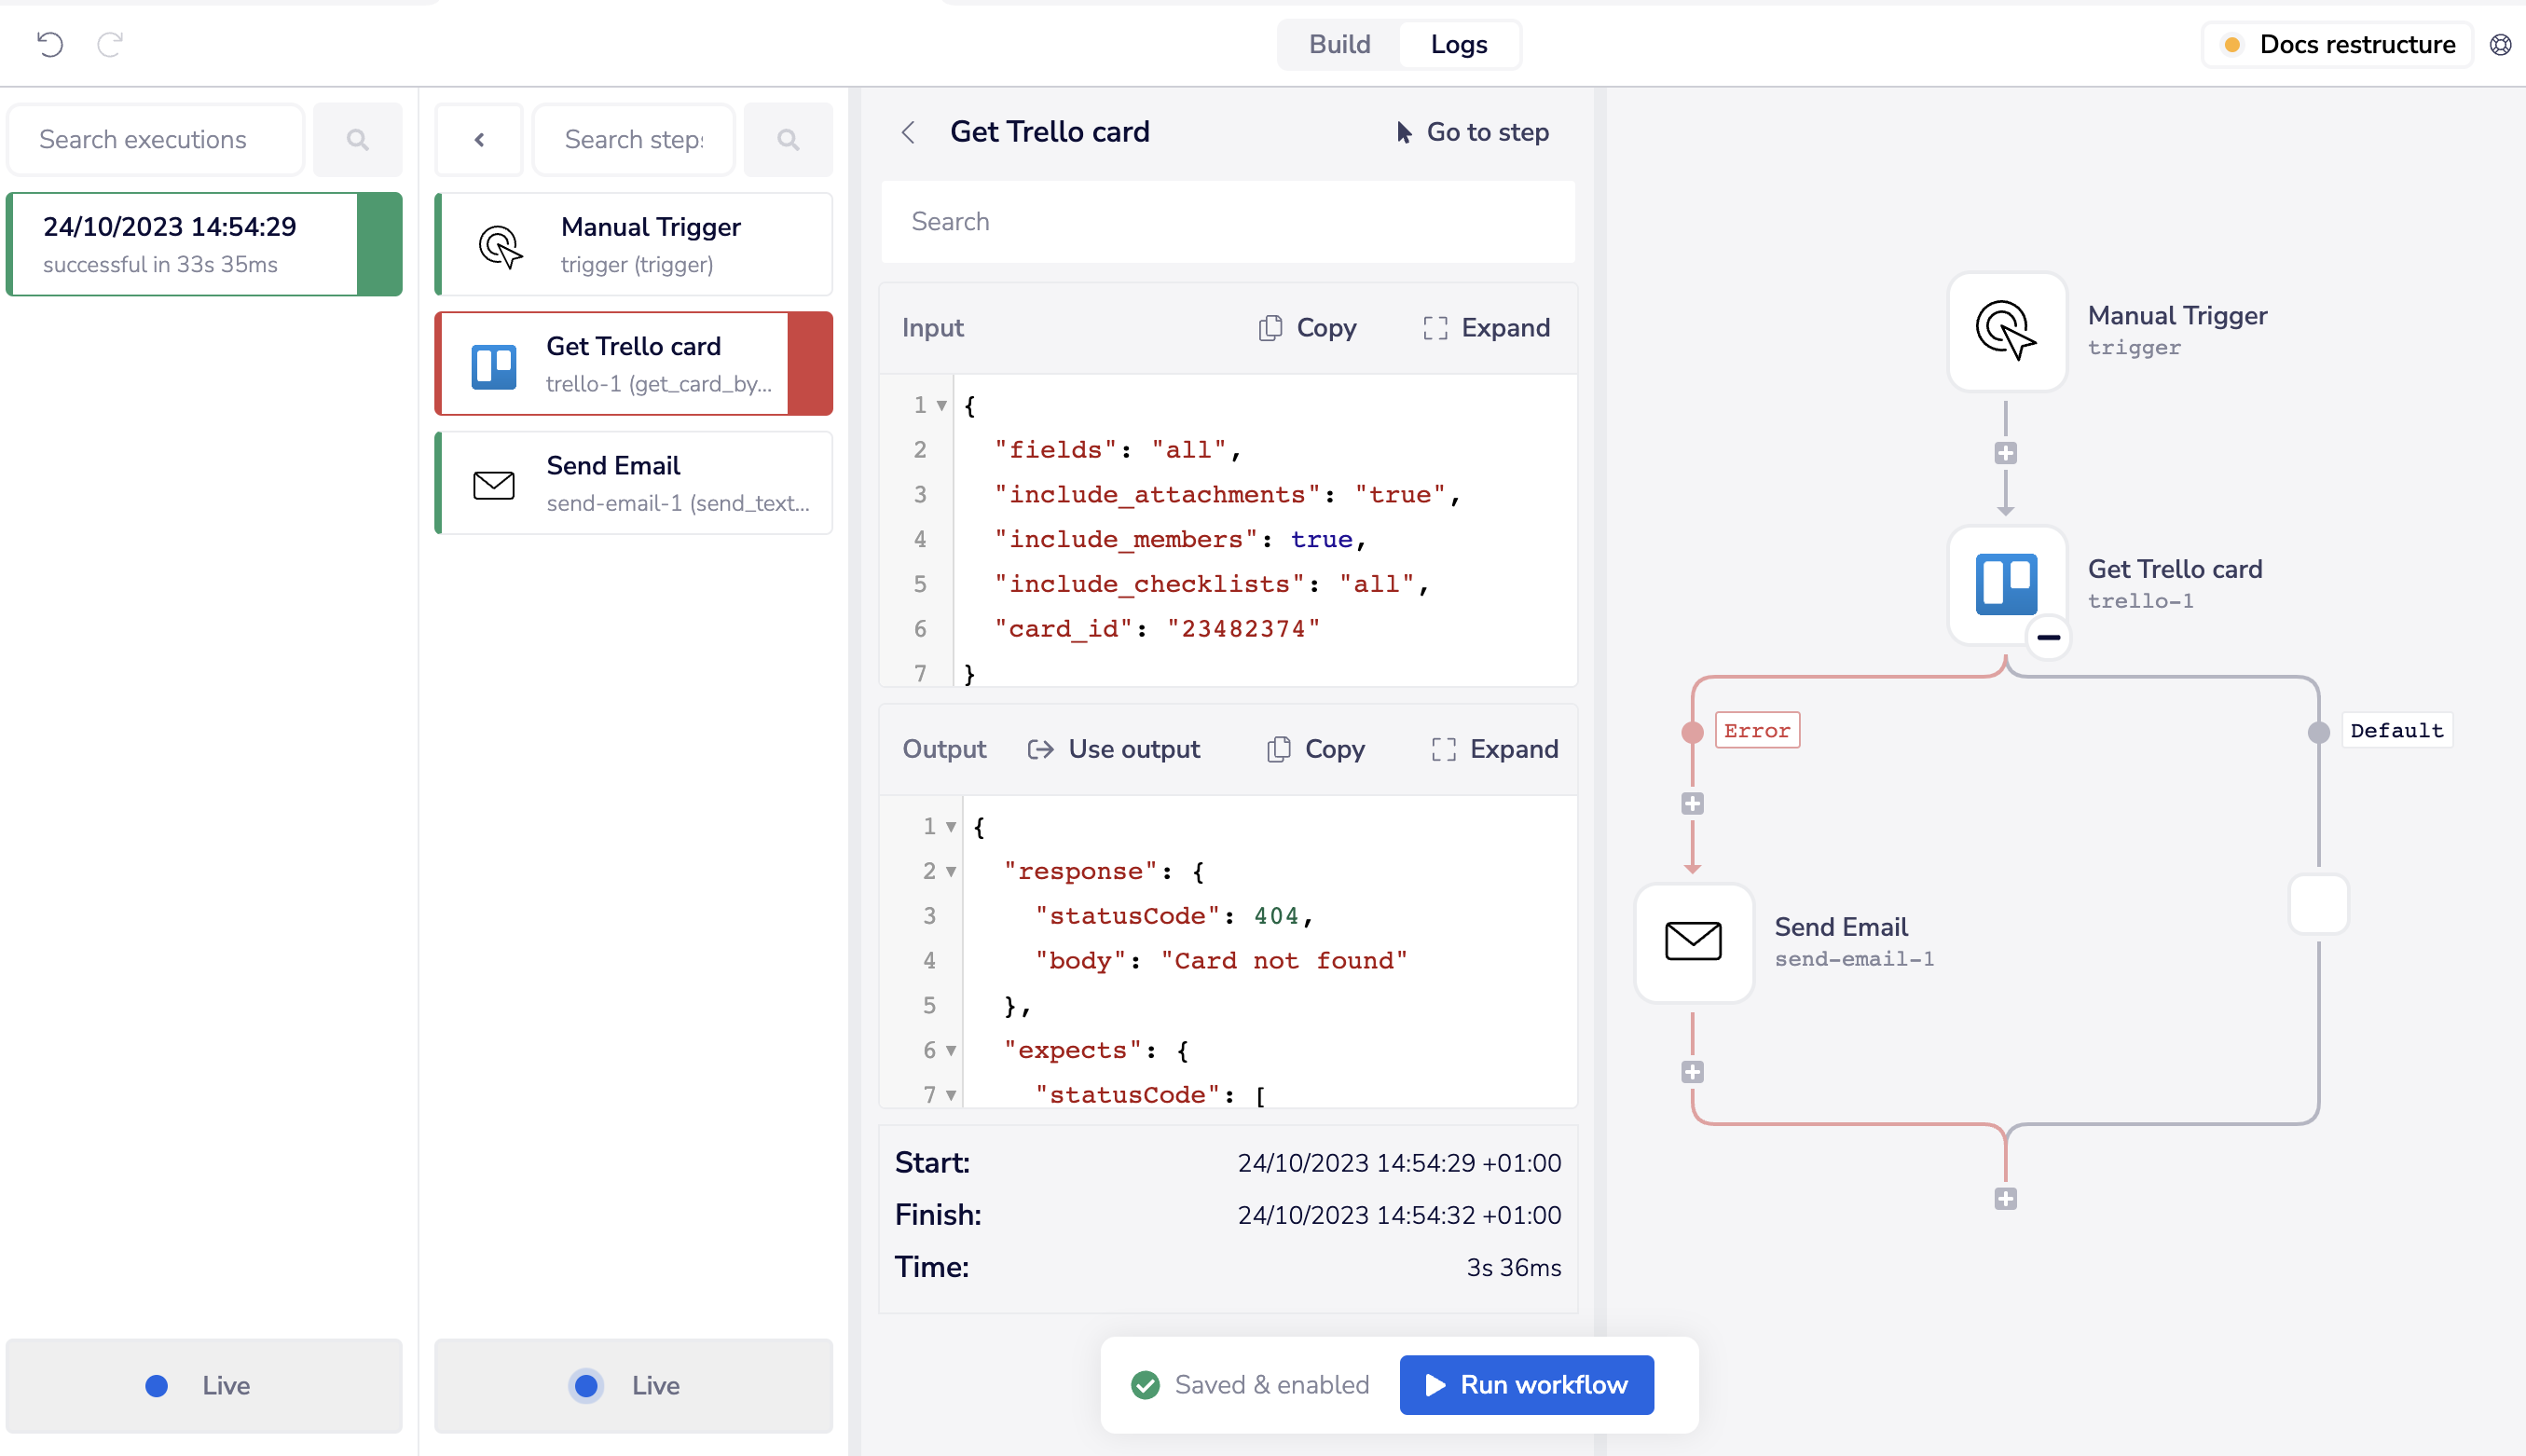Click the Use output icon in Output toolbar

1037,748
